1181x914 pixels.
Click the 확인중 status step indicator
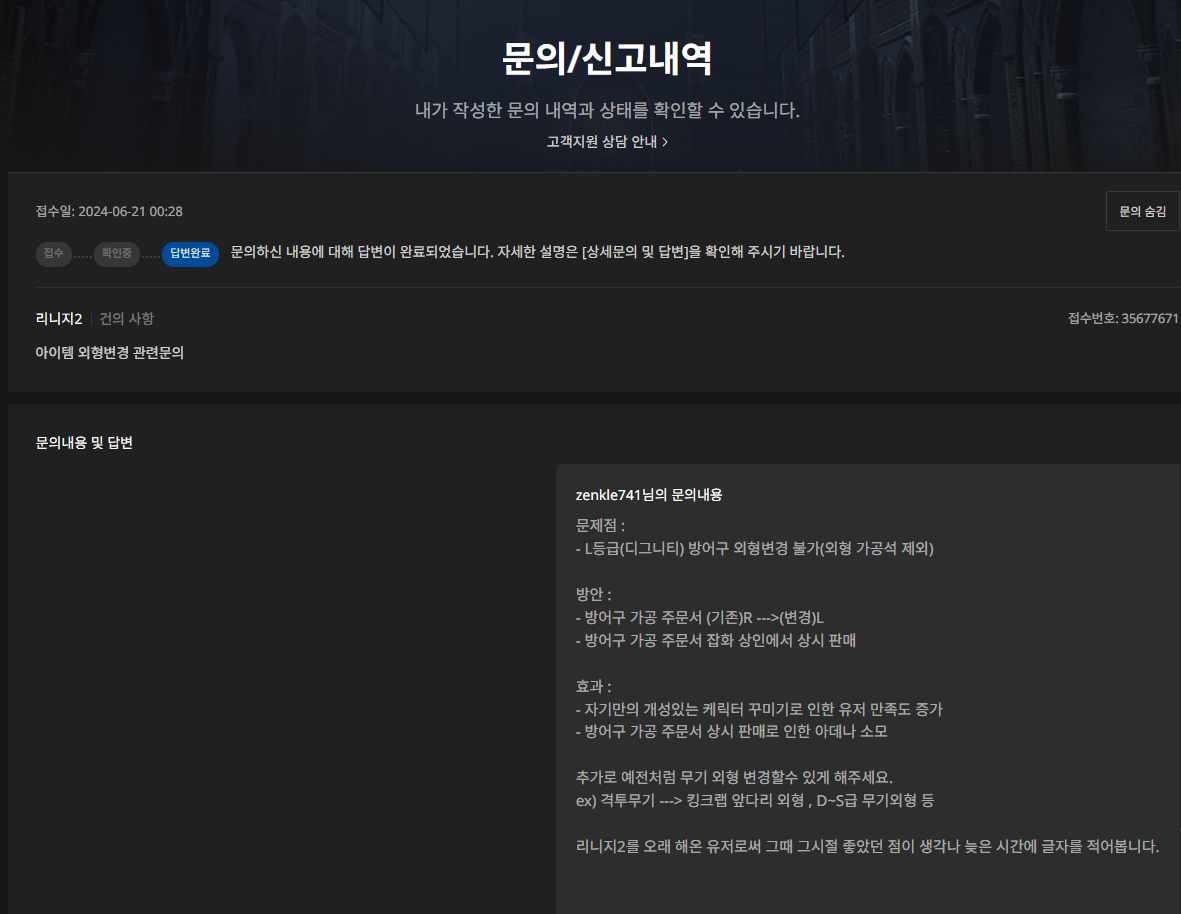pos(117,254)
